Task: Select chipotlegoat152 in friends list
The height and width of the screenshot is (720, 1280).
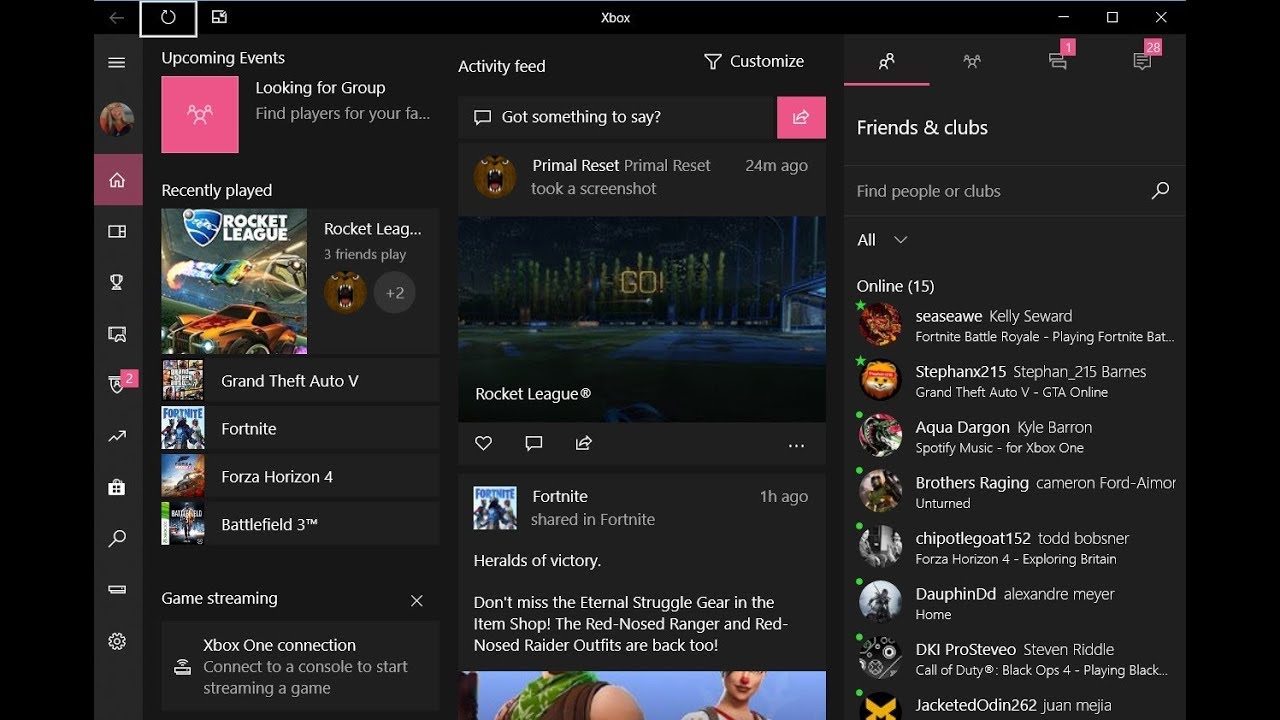Action: click(1015, 548)
